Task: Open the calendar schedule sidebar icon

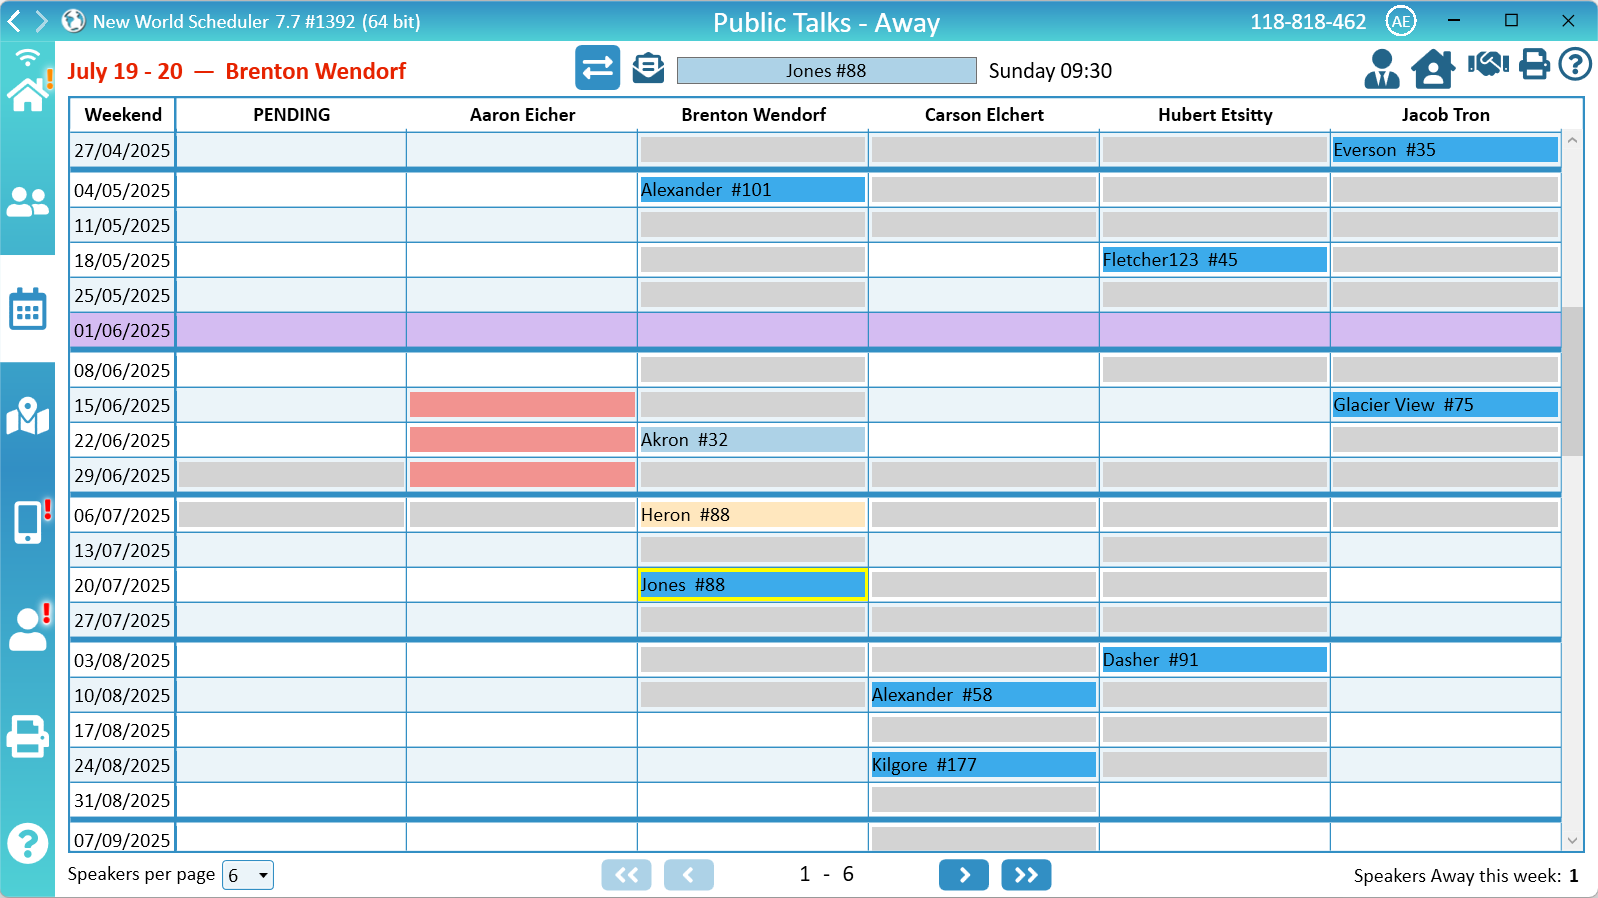Action: [27, 309]
